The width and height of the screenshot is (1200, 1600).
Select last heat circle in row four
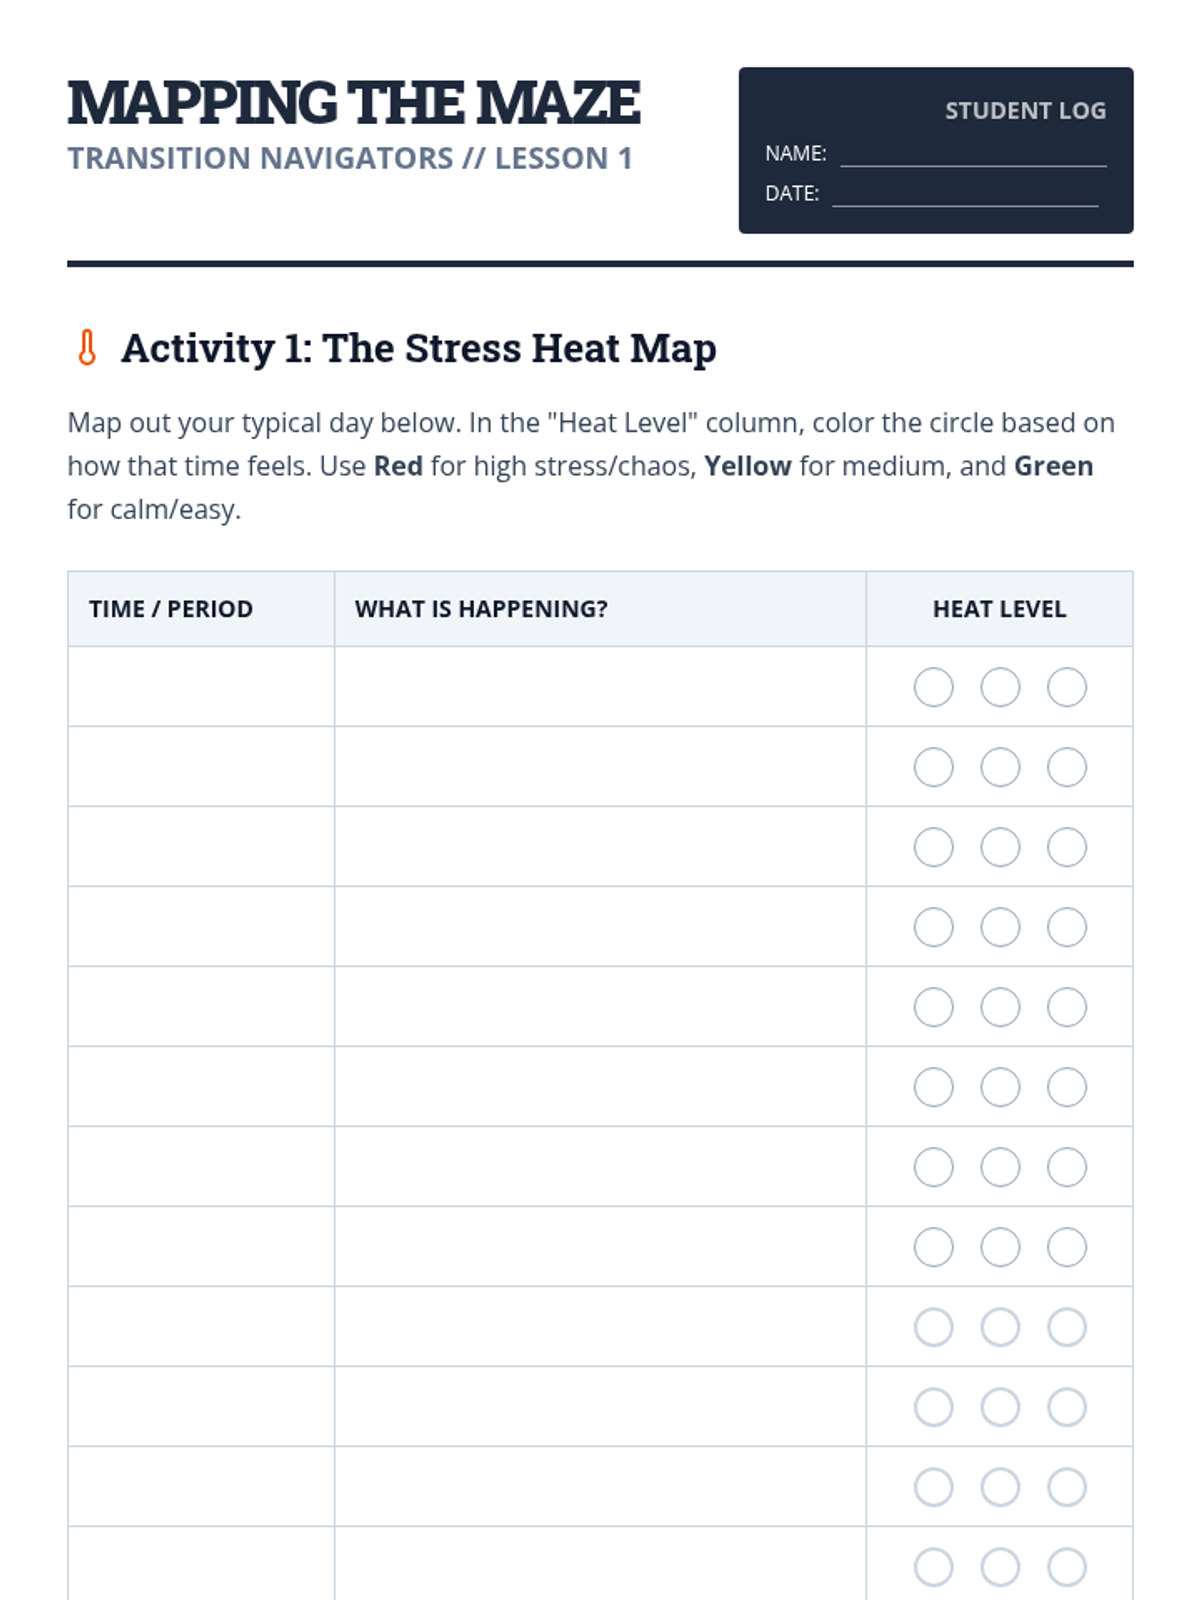(x=1067, y=927)
